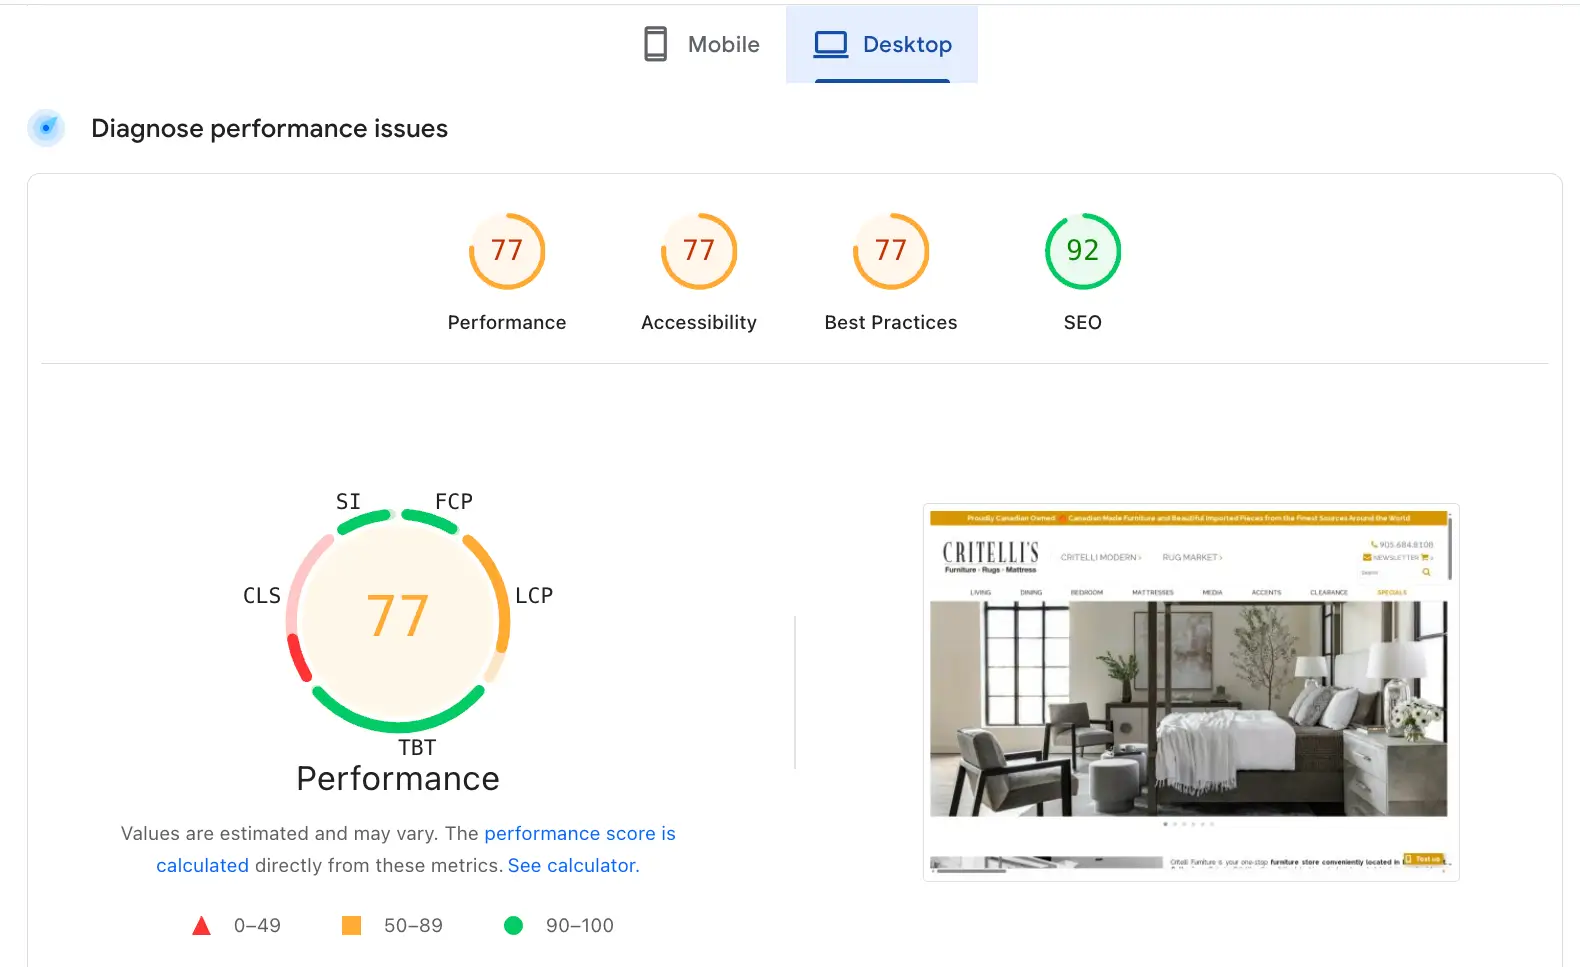Click the CLS label on the gauge
Screen dimensions: 1580x967
(x=262, y=596)
